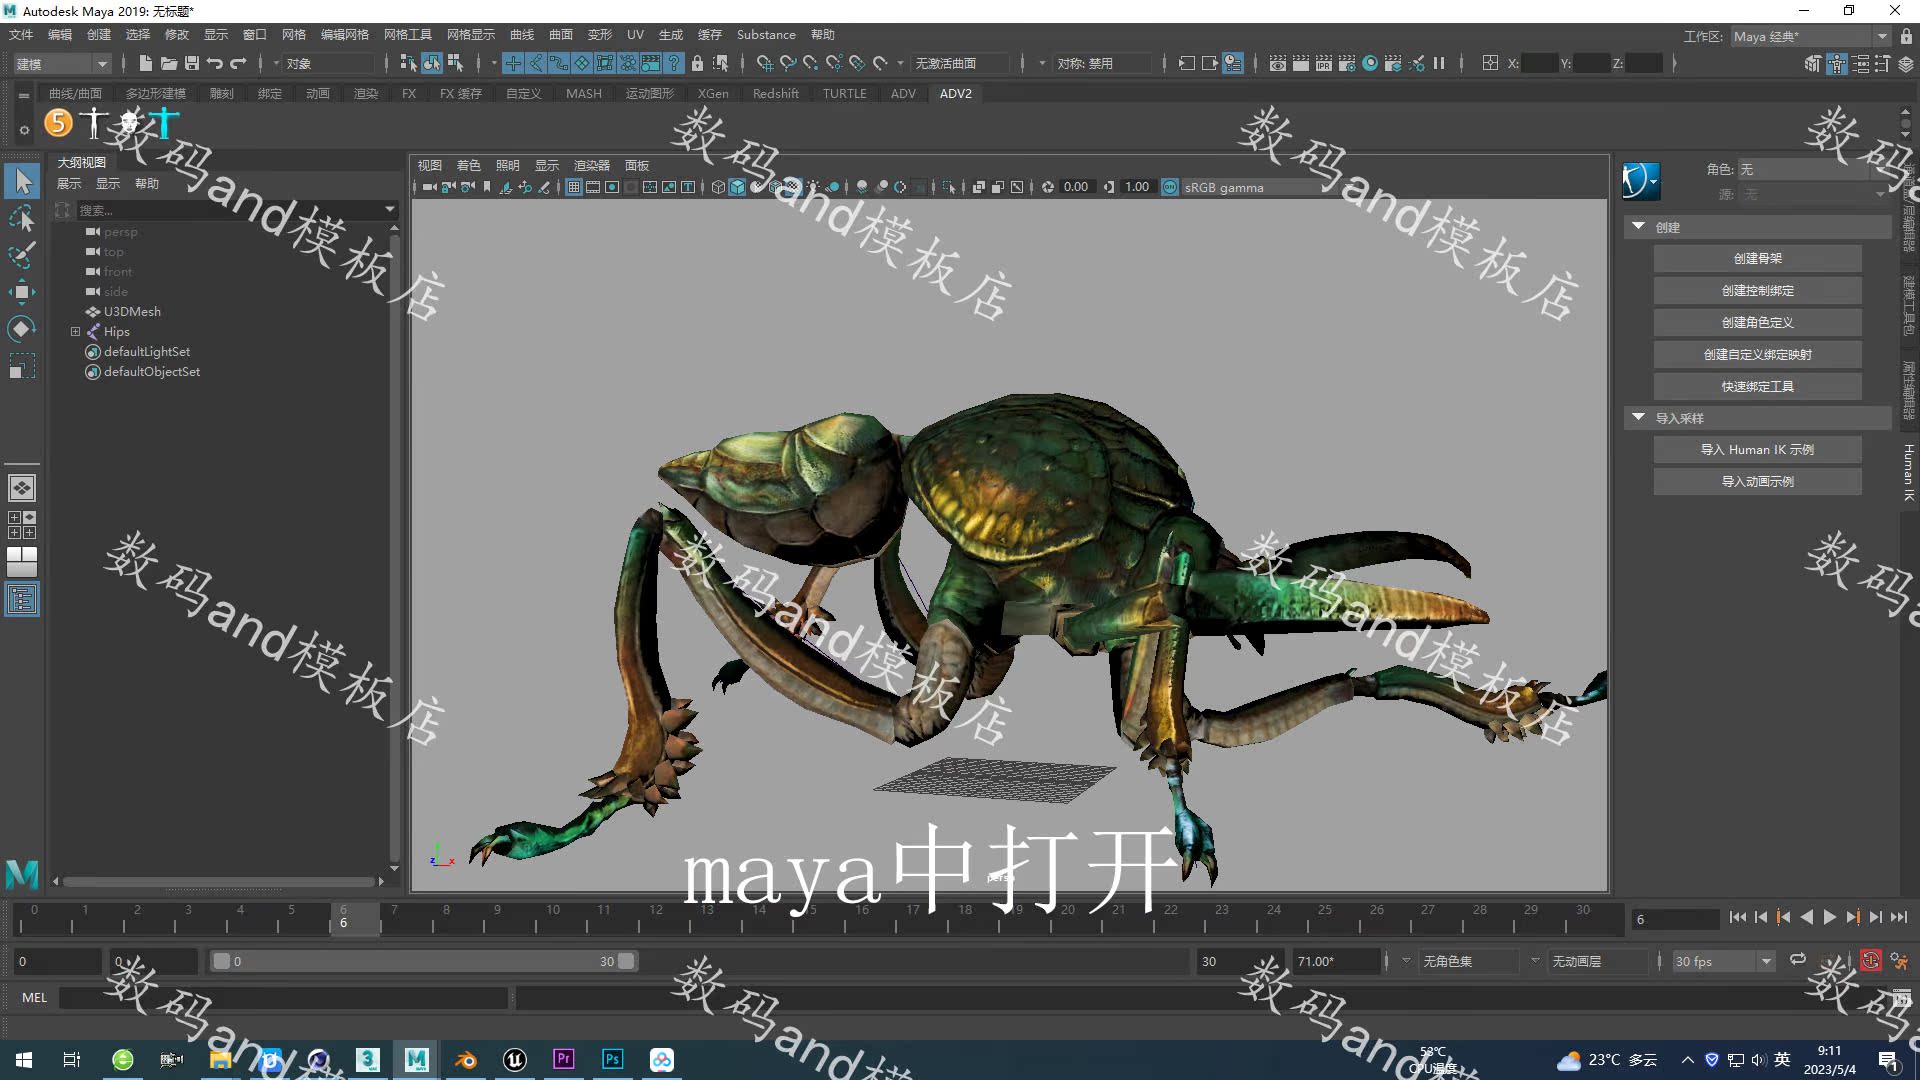Screen dimensions: 1920x1080
Task: Open a scene with the folder icon
Action: 168,63
